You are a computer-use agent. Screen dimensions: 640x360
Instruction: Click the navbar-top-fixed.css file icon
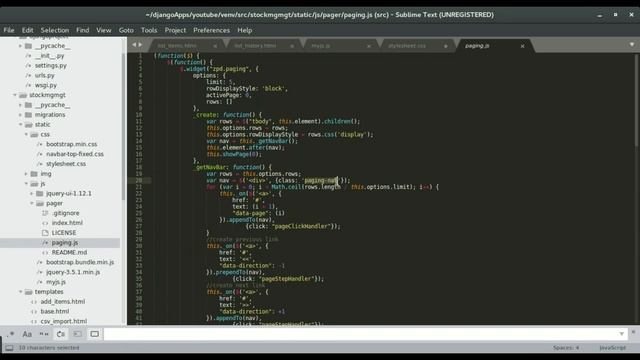(x=40, y=154)
